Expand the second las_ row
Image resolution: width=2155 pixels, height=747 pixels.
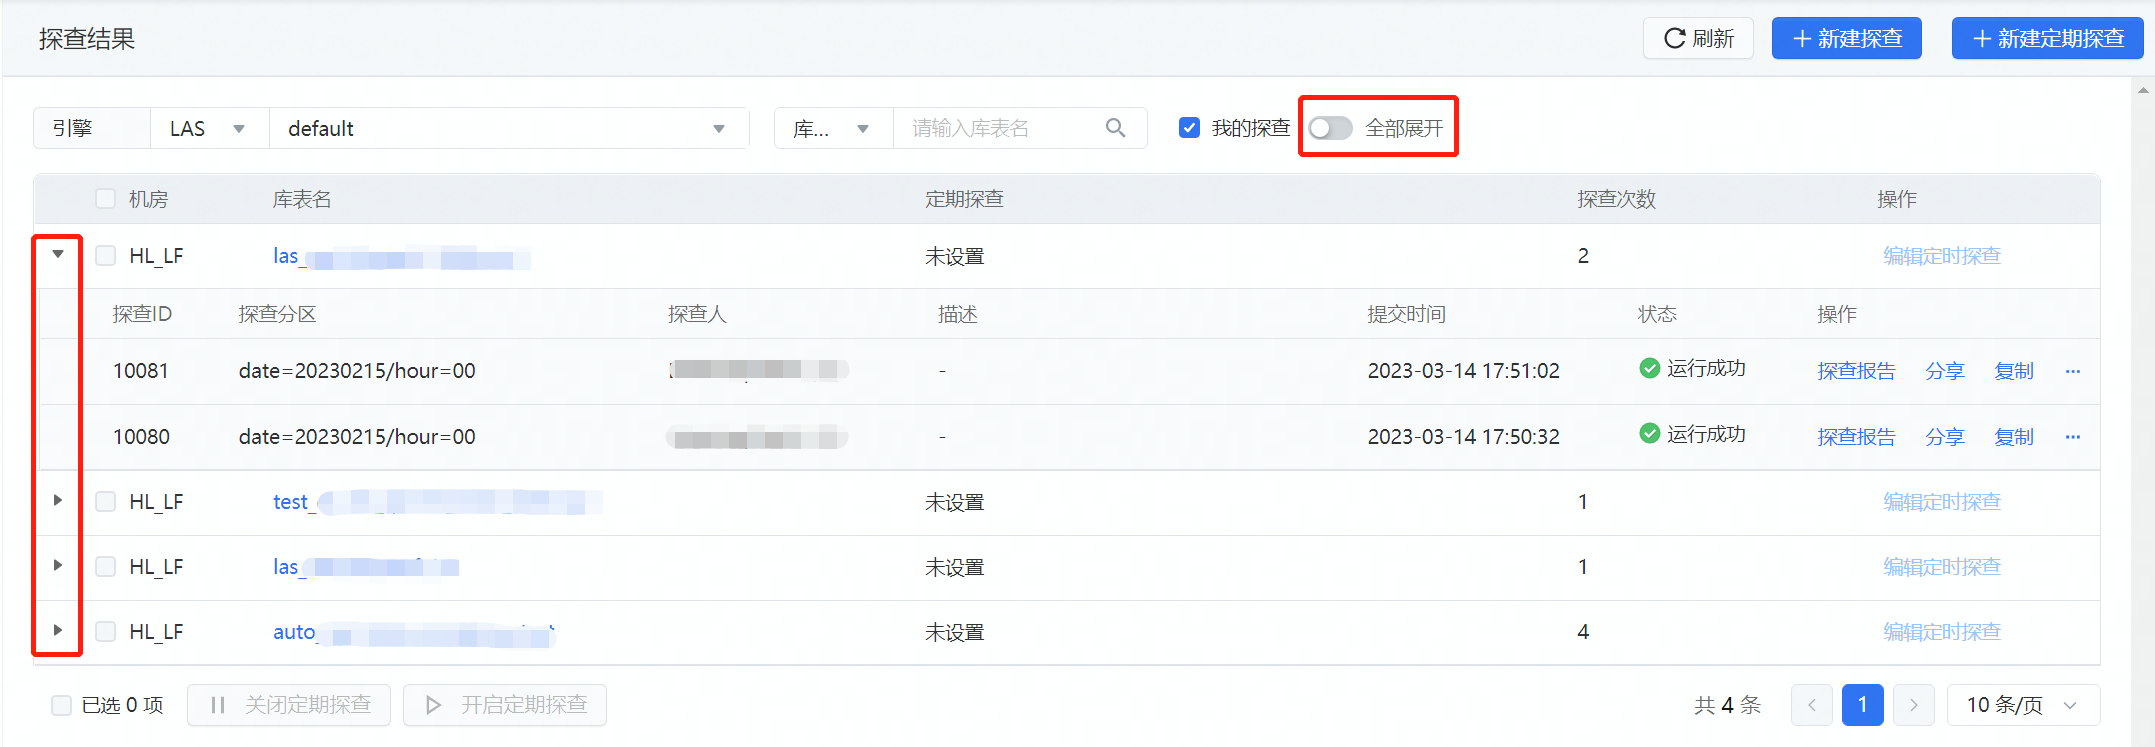(58, 565)
